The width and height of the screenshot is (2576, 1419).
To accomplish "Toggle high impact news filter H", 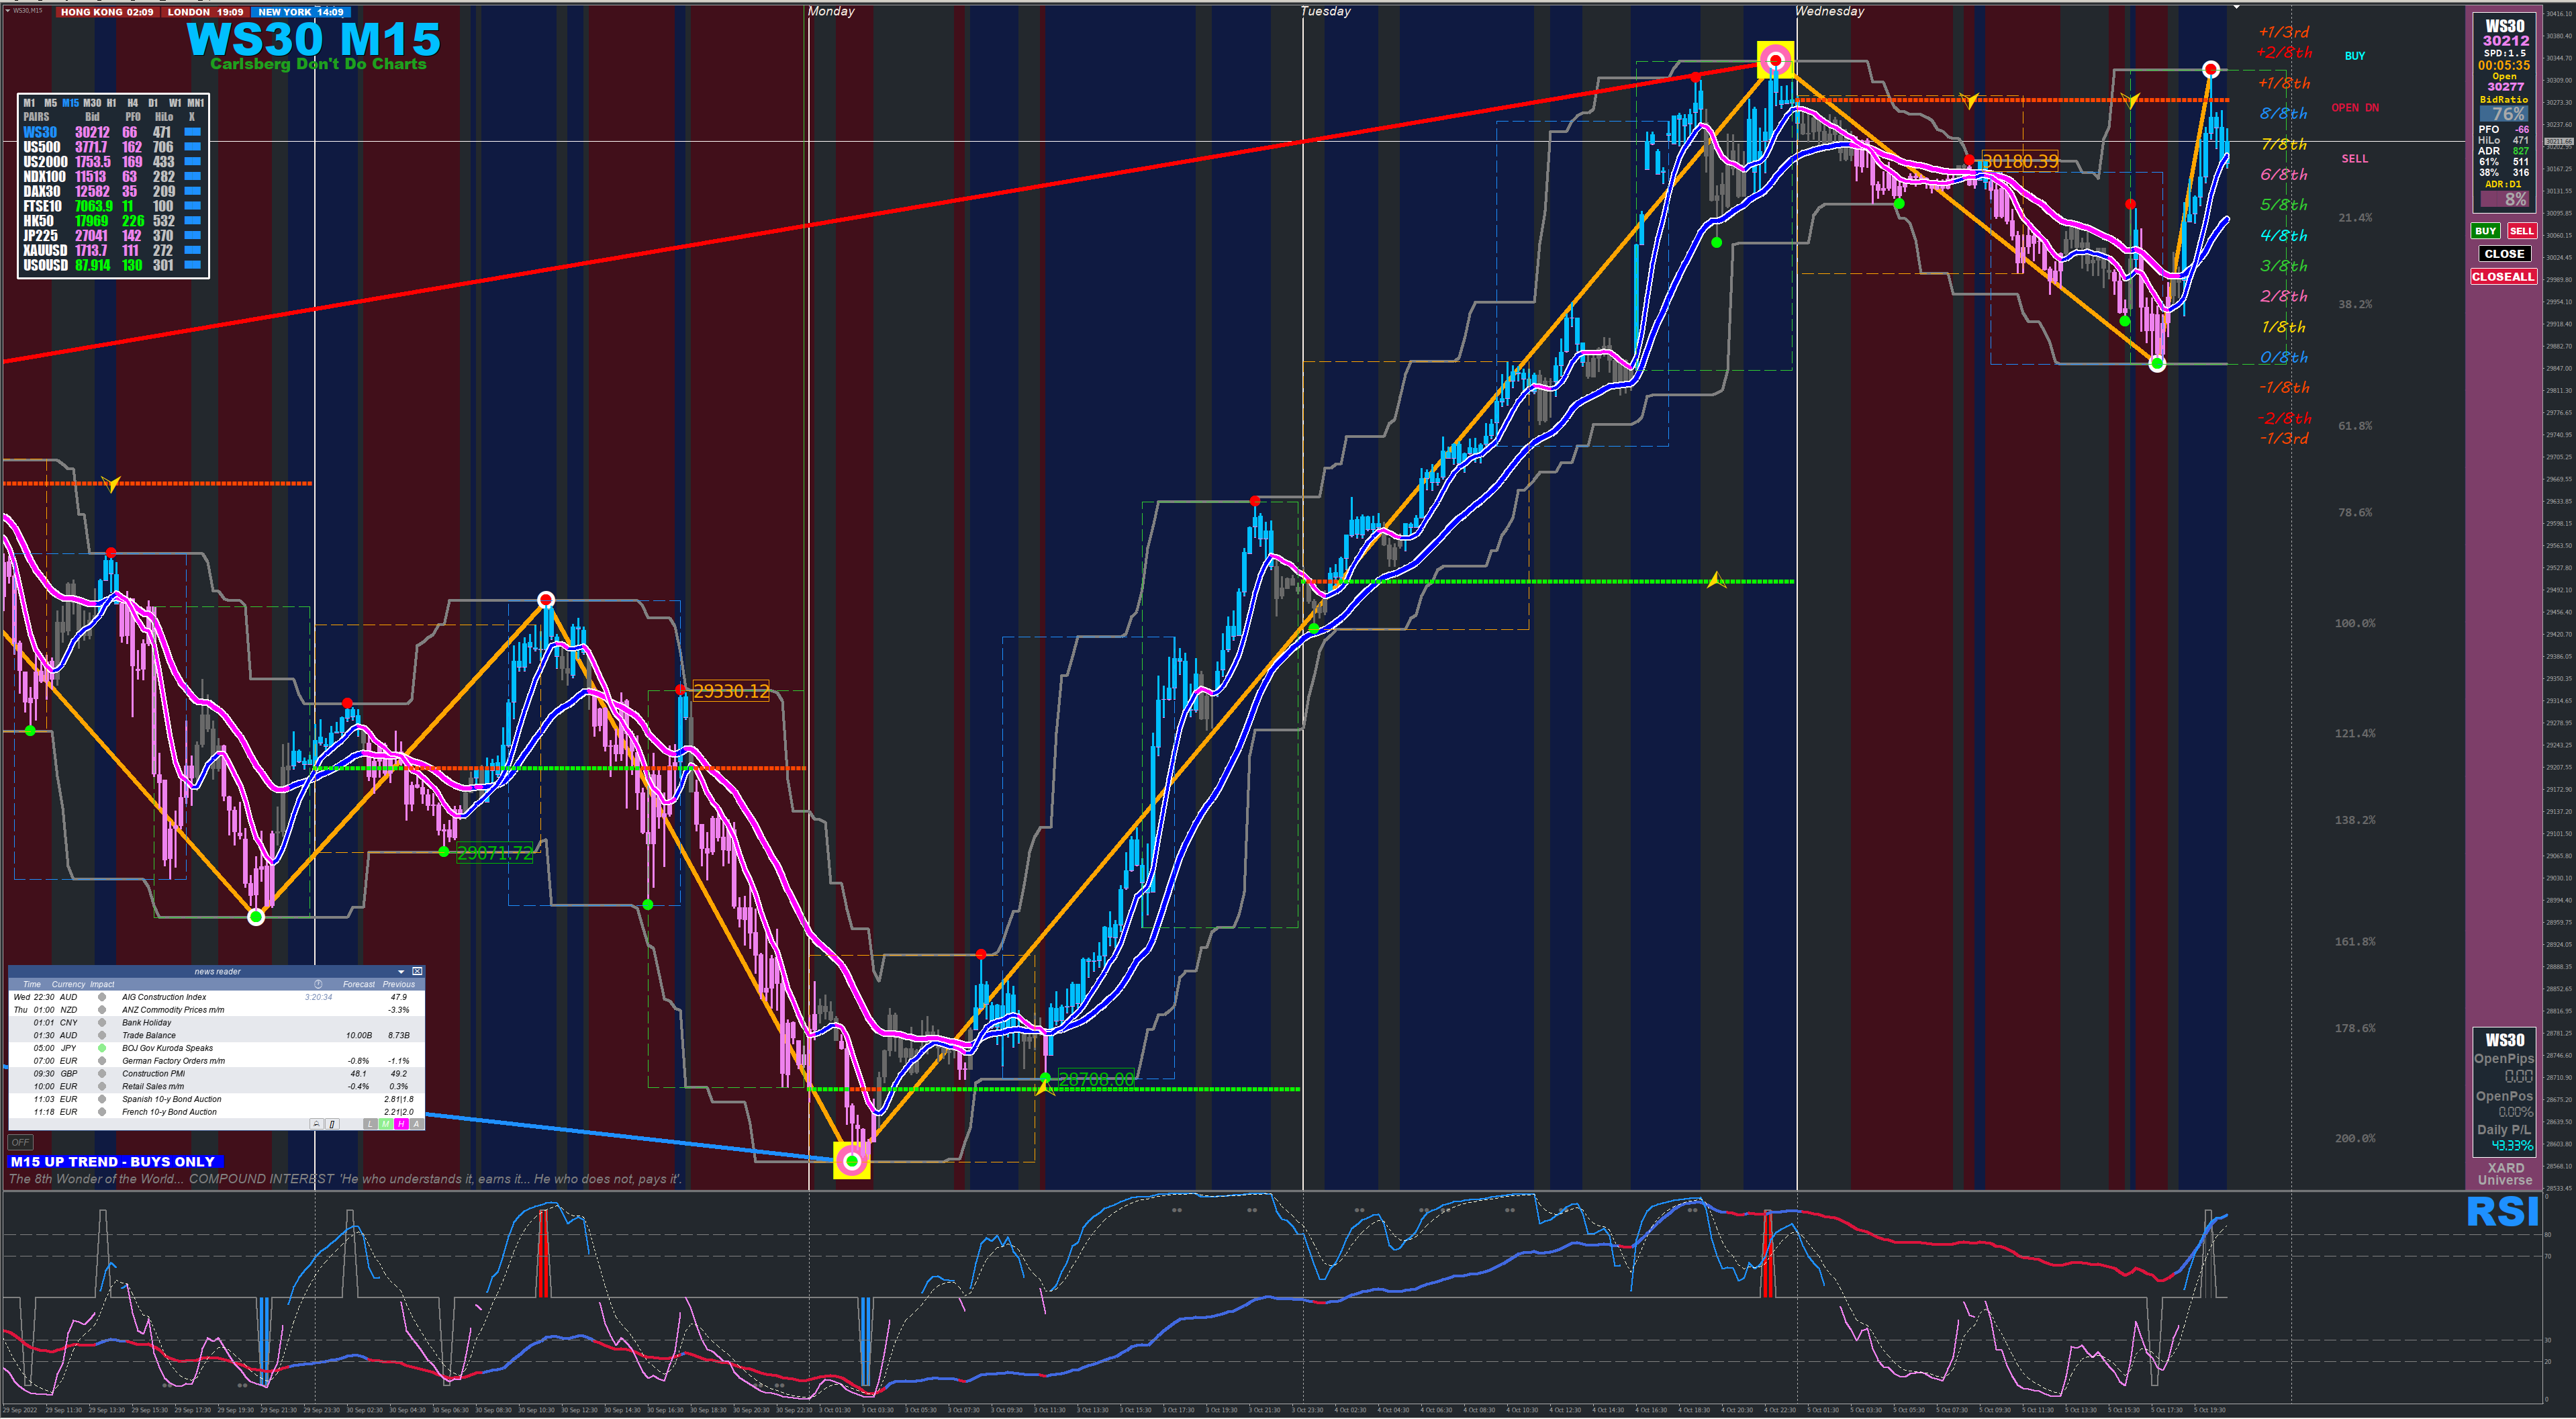I will point(401,1124).
